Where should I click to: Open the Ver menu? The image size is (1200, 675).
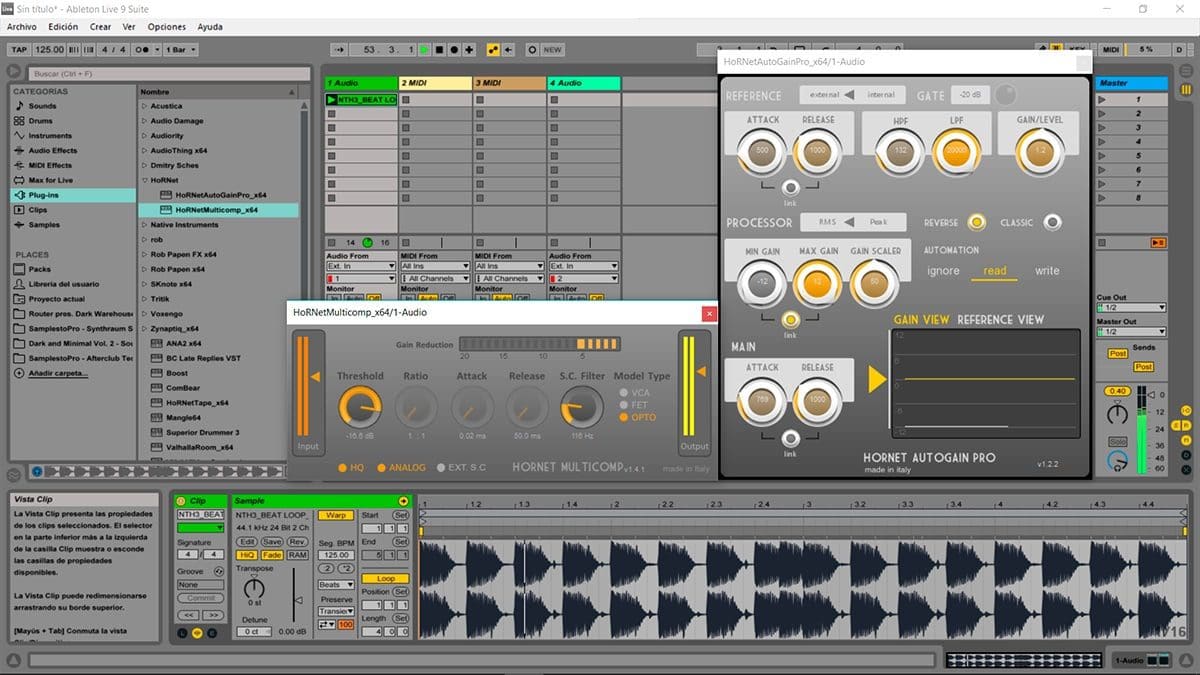[129, 27]
